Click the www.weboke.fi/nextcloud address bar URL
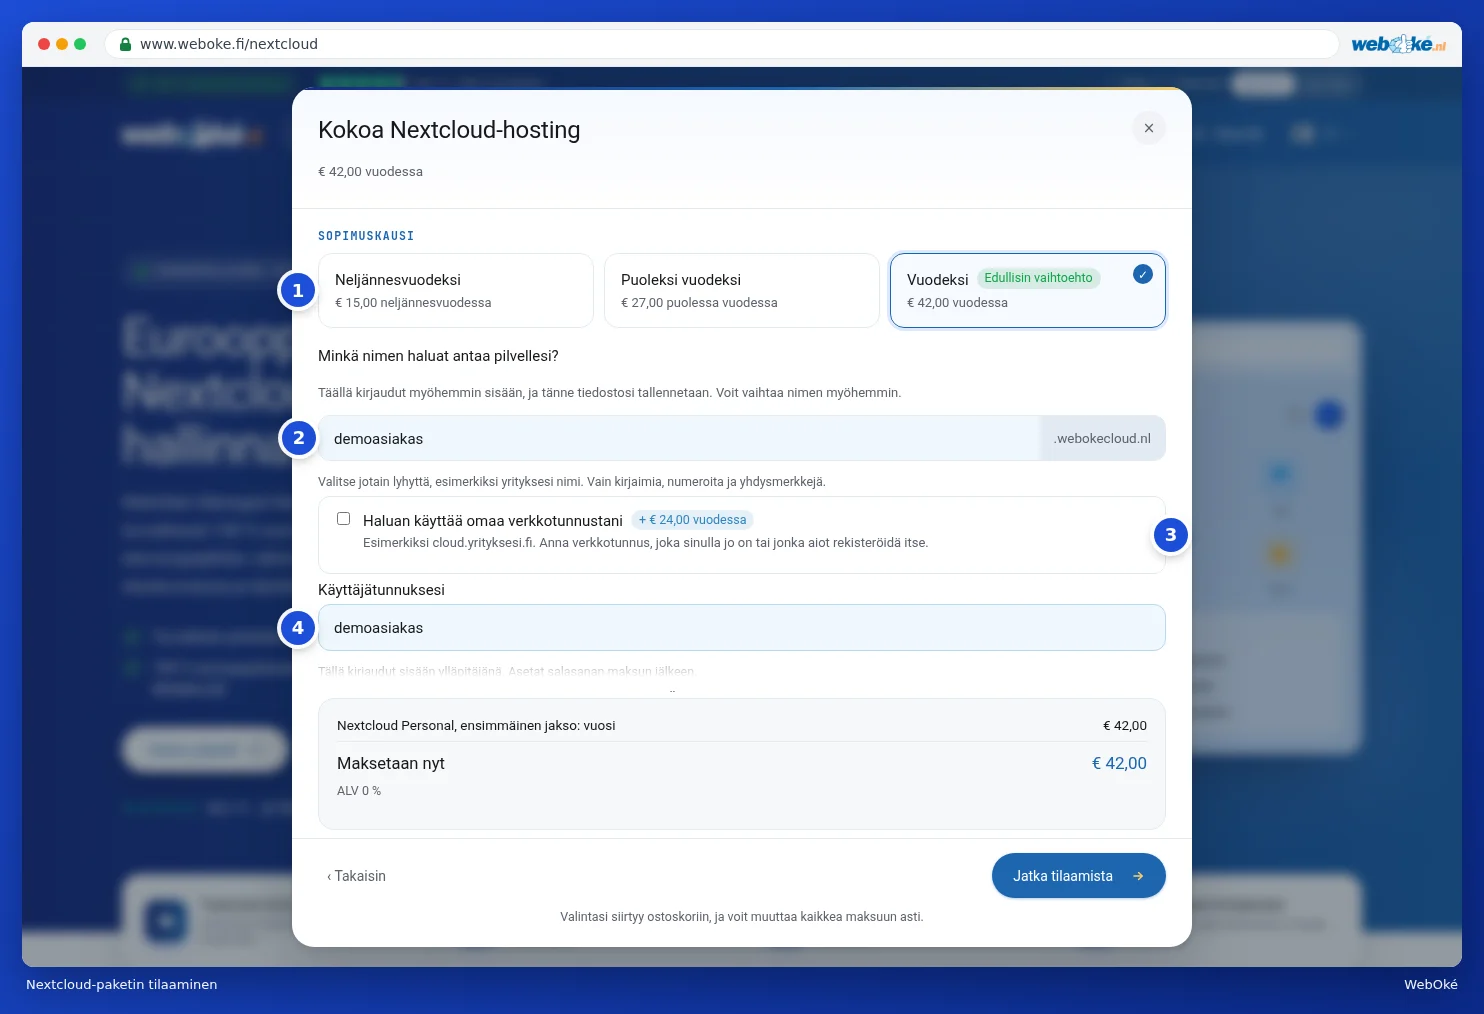Screen dimensions: 1484x1014 [229, 44]
